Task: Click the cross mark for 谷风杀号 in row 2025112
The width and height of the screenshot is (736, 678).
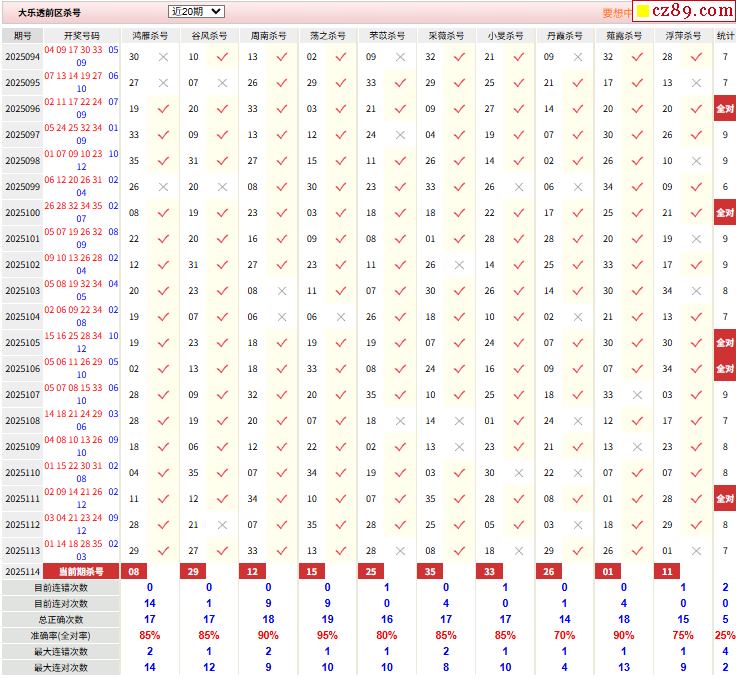Action: (x=222, y=525)
